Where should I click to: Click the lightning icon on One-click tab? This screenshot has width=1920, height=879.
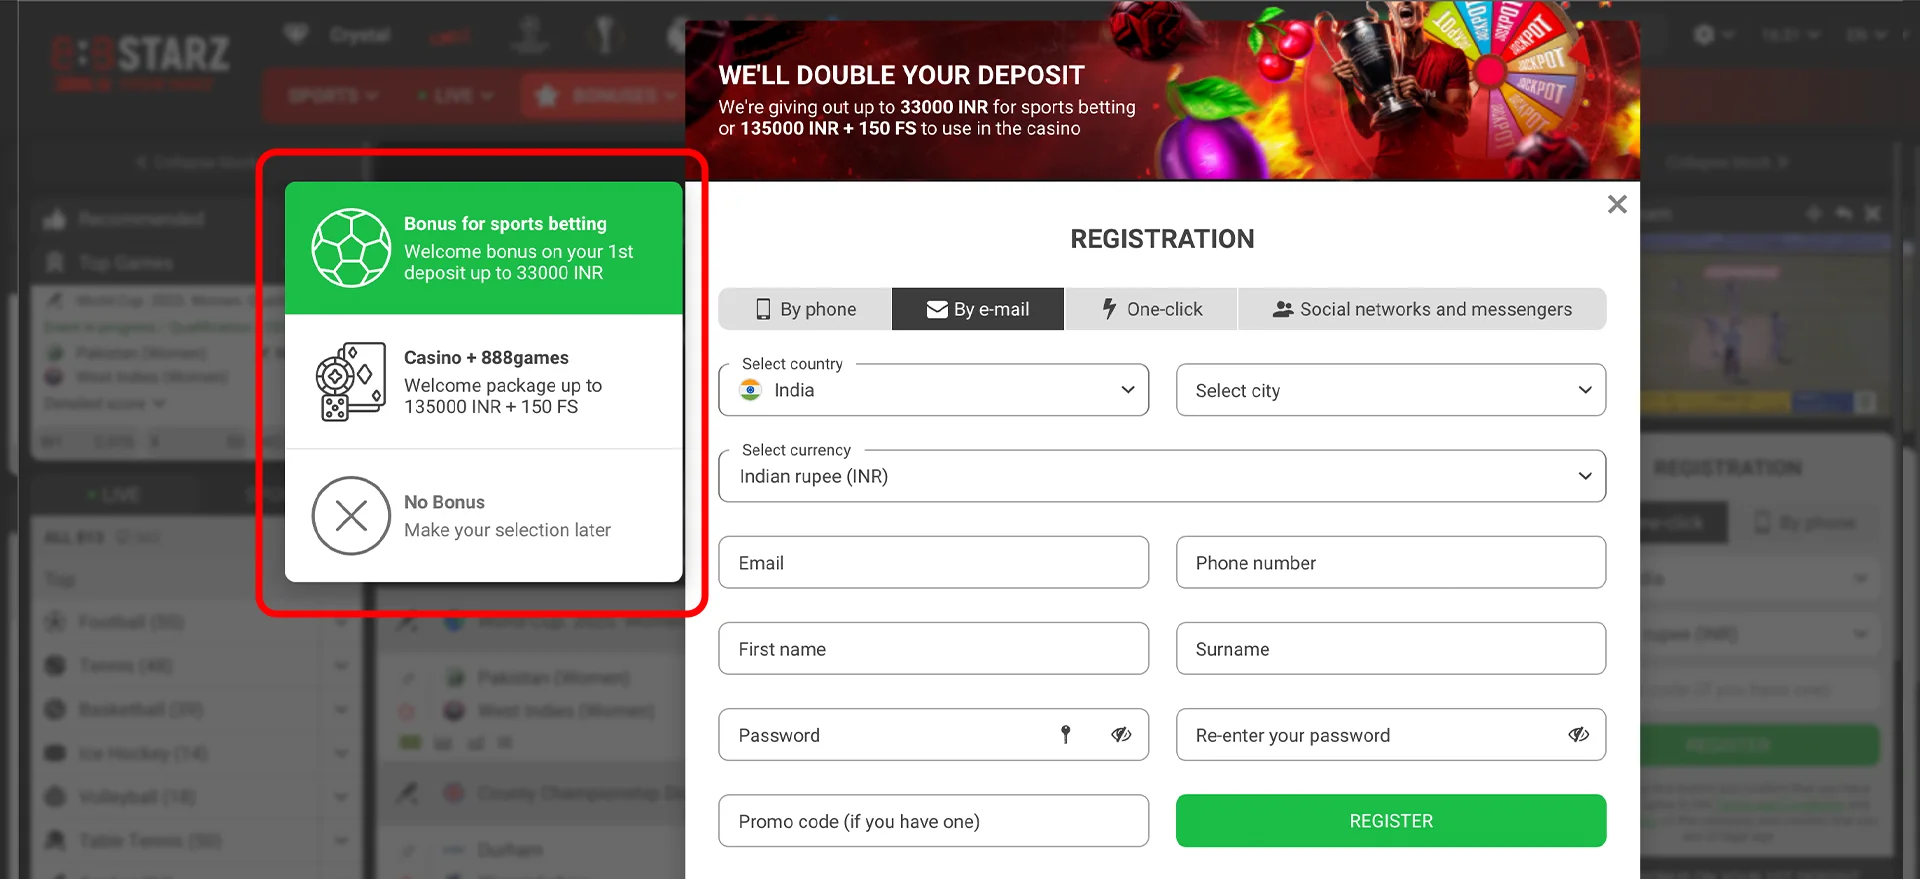1110,309
